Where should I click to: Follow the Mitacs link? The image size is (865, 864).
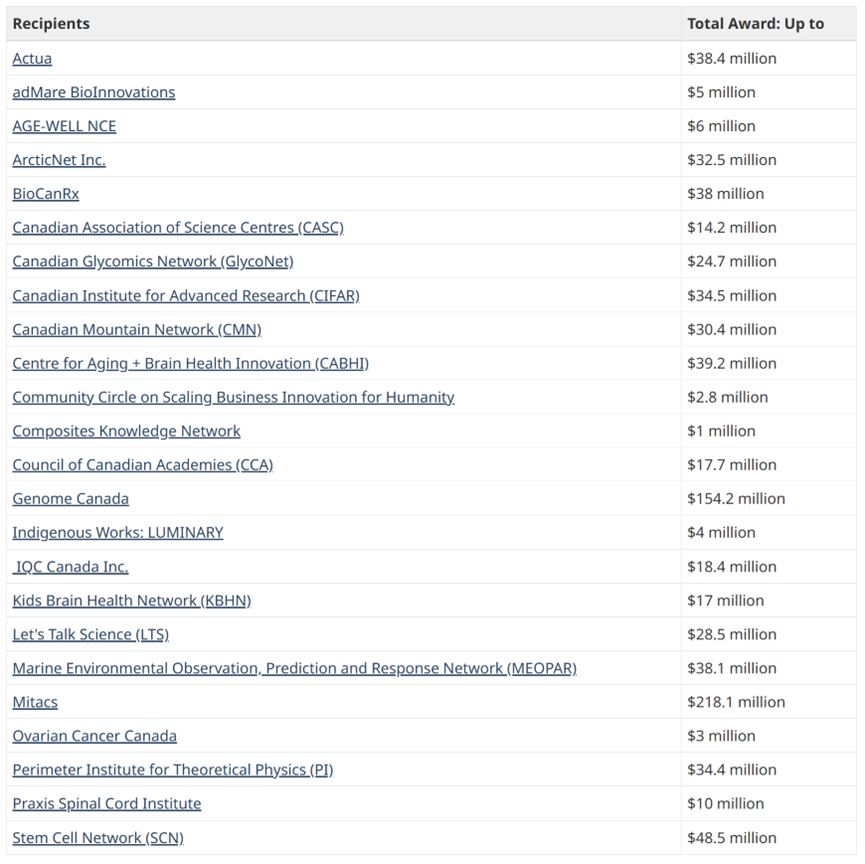pyautogui.click(x=35, y=702)
